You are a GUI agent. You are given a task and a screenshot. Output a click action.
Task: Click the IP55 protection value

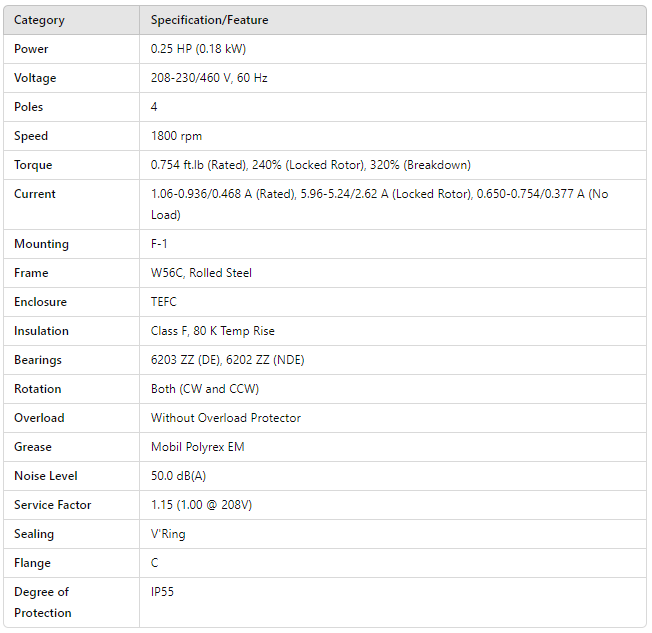pyautogui.click(x=162, y=592)
